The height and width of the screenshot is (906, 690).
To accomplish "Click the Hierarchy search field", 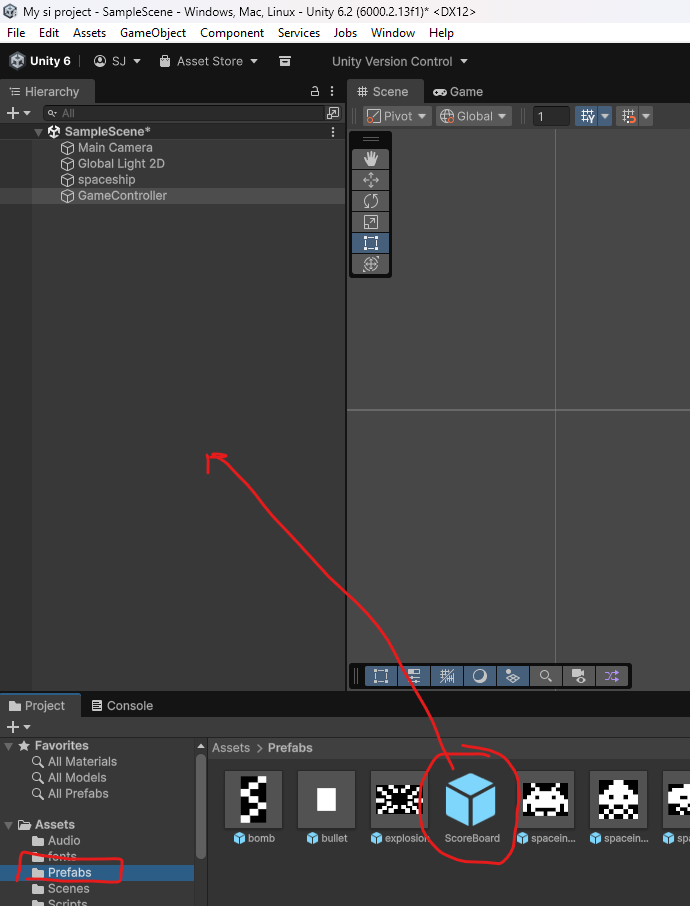I will point(190,113).
